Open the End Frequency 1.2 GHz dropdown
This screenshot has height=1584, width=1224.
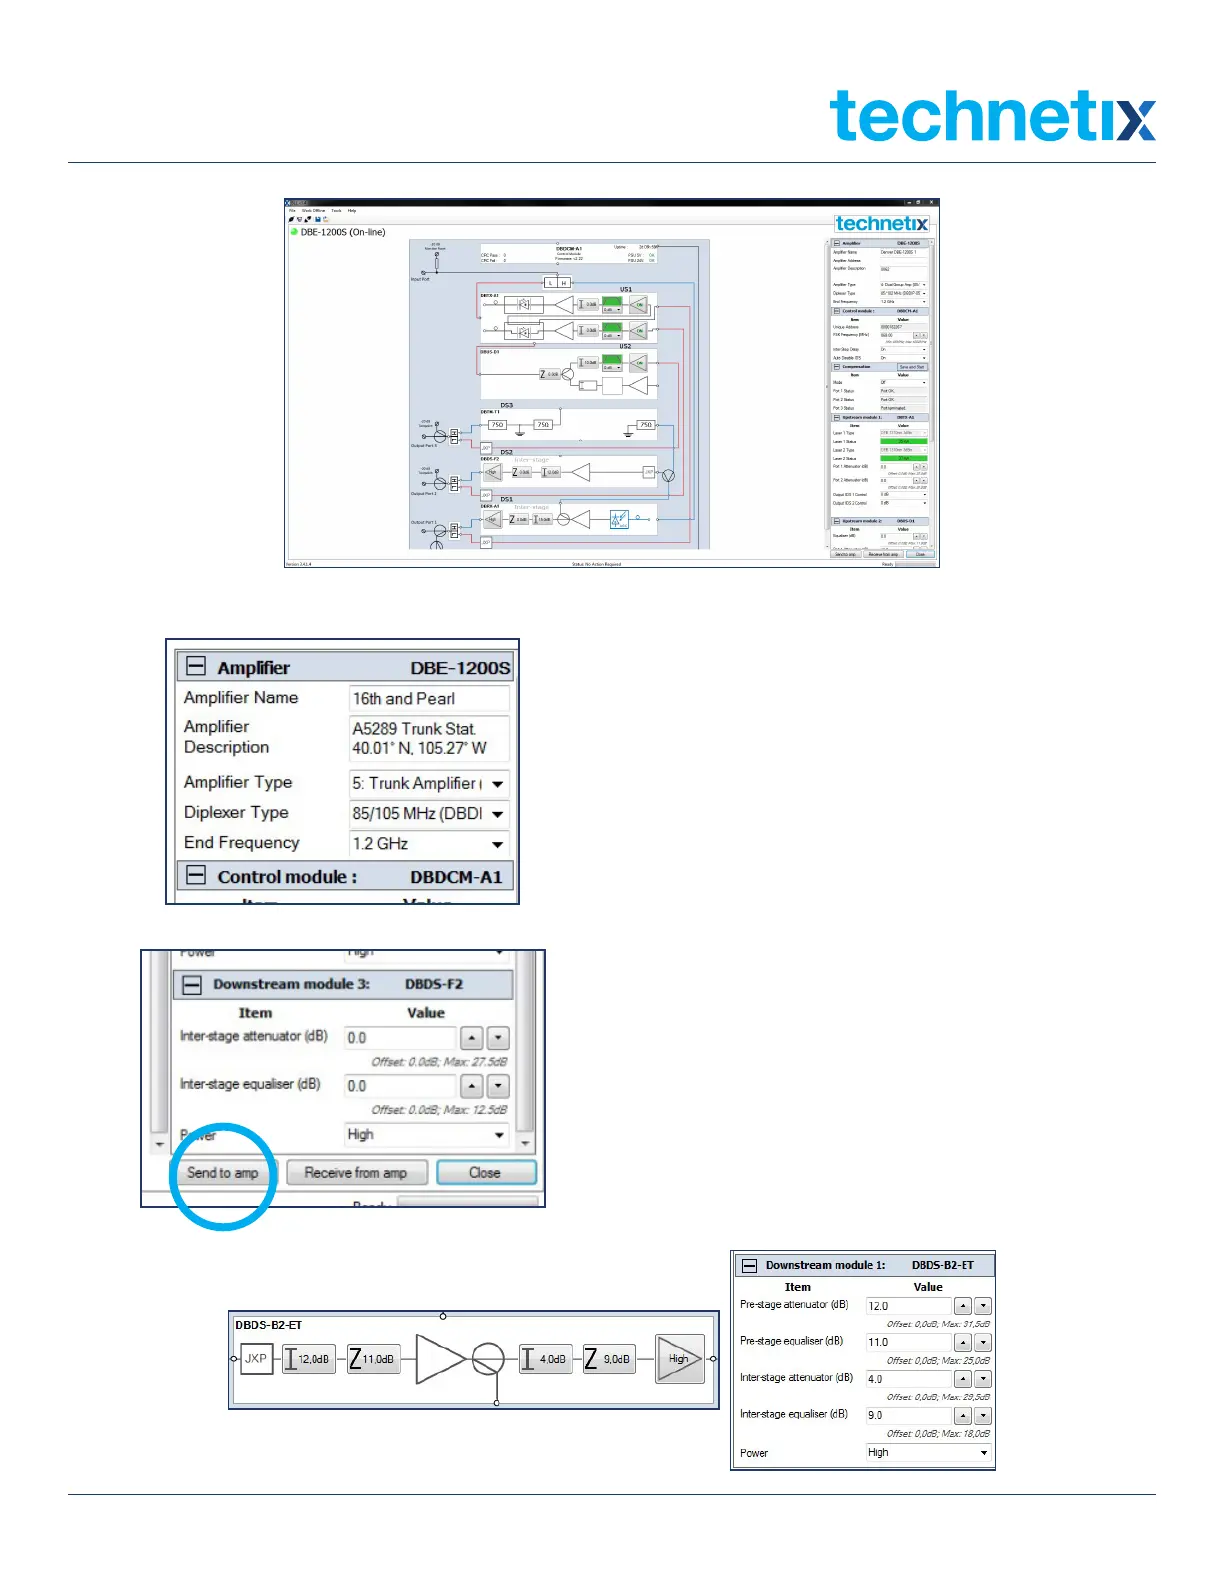coord(429,844)
